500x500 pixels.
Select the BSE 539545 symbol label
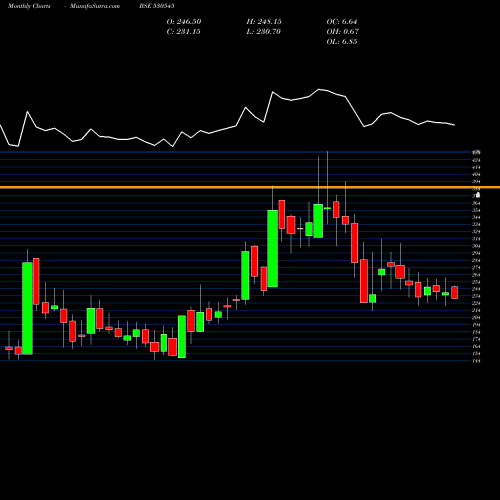[157, 6]
